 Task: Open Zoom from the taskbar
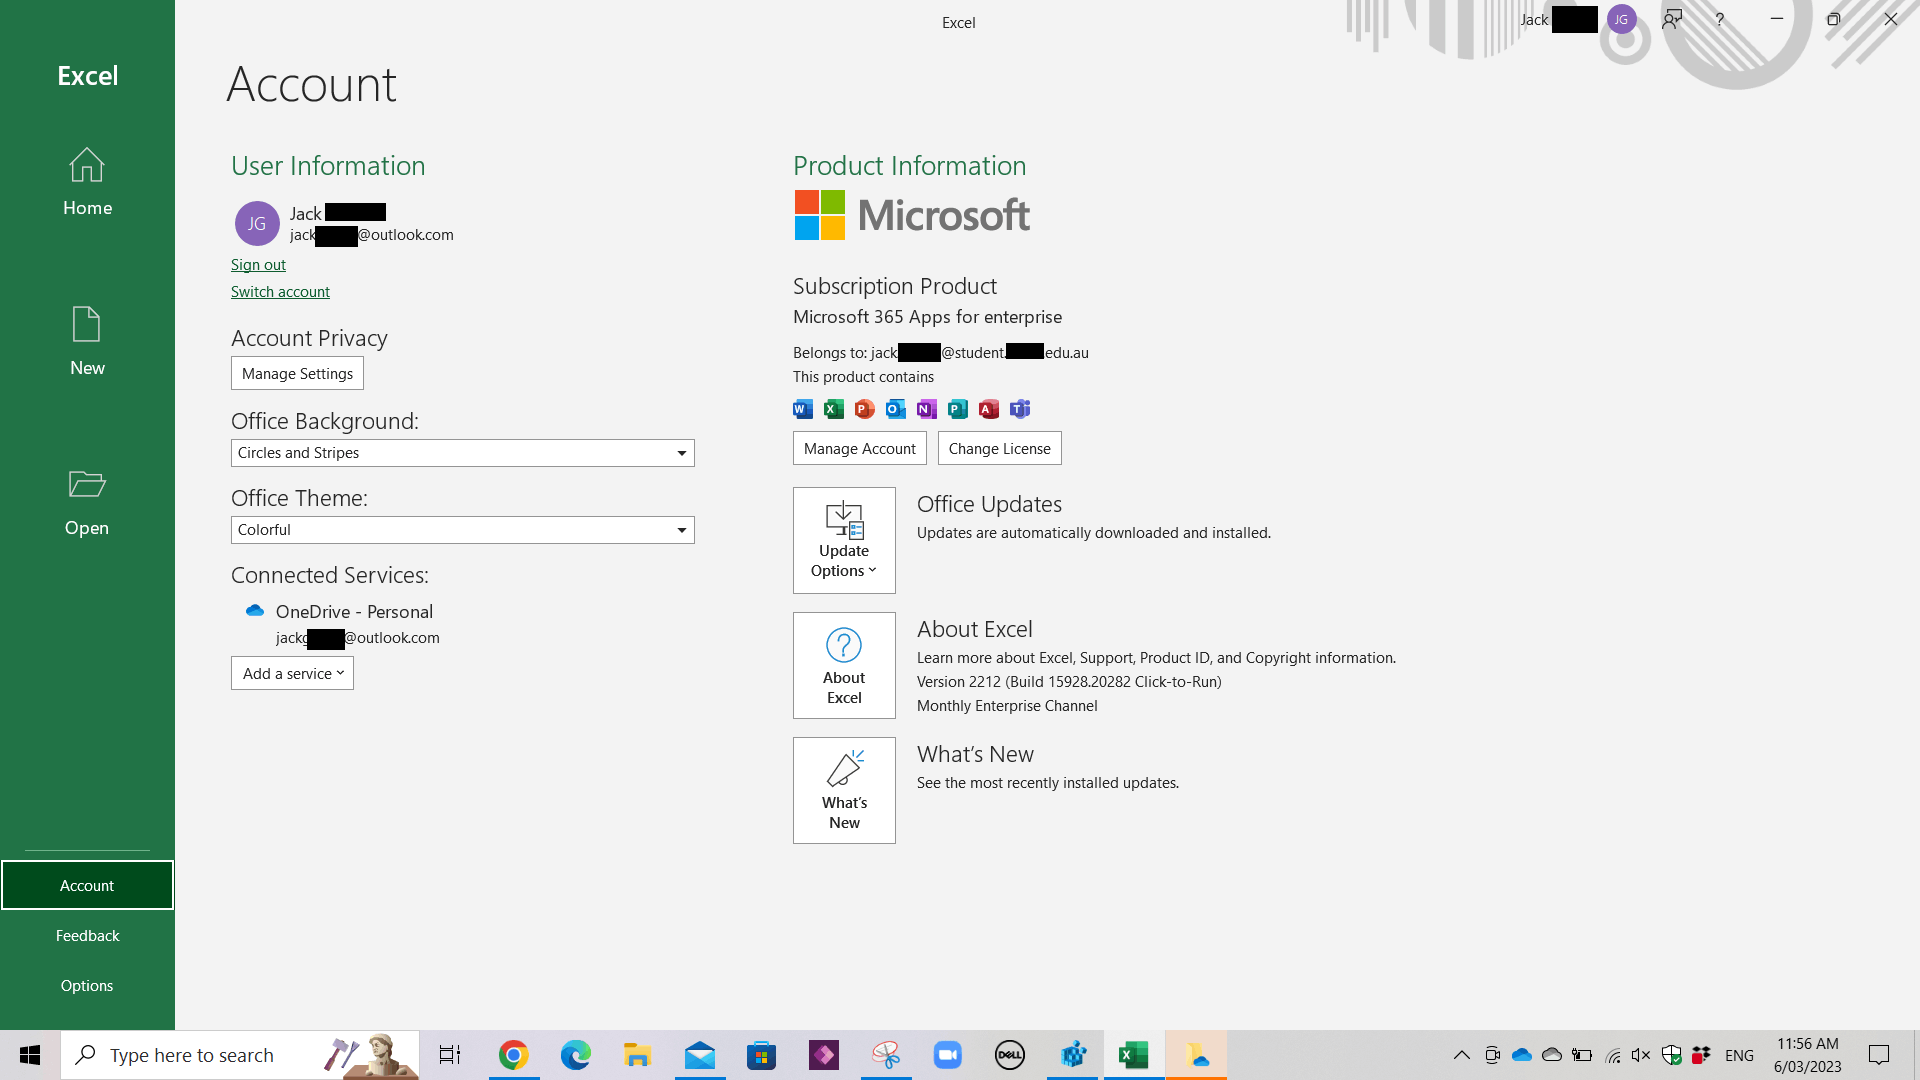pos(948,1055)
